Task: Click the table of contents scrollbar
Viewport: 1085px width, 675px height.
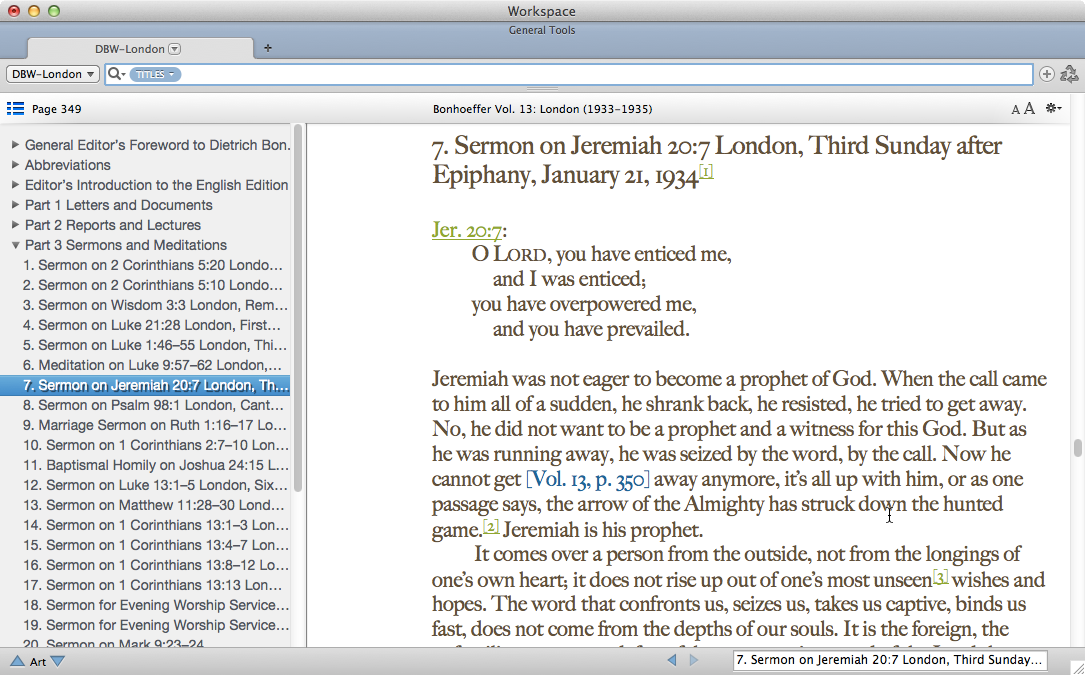Action: tap(298, 308)
